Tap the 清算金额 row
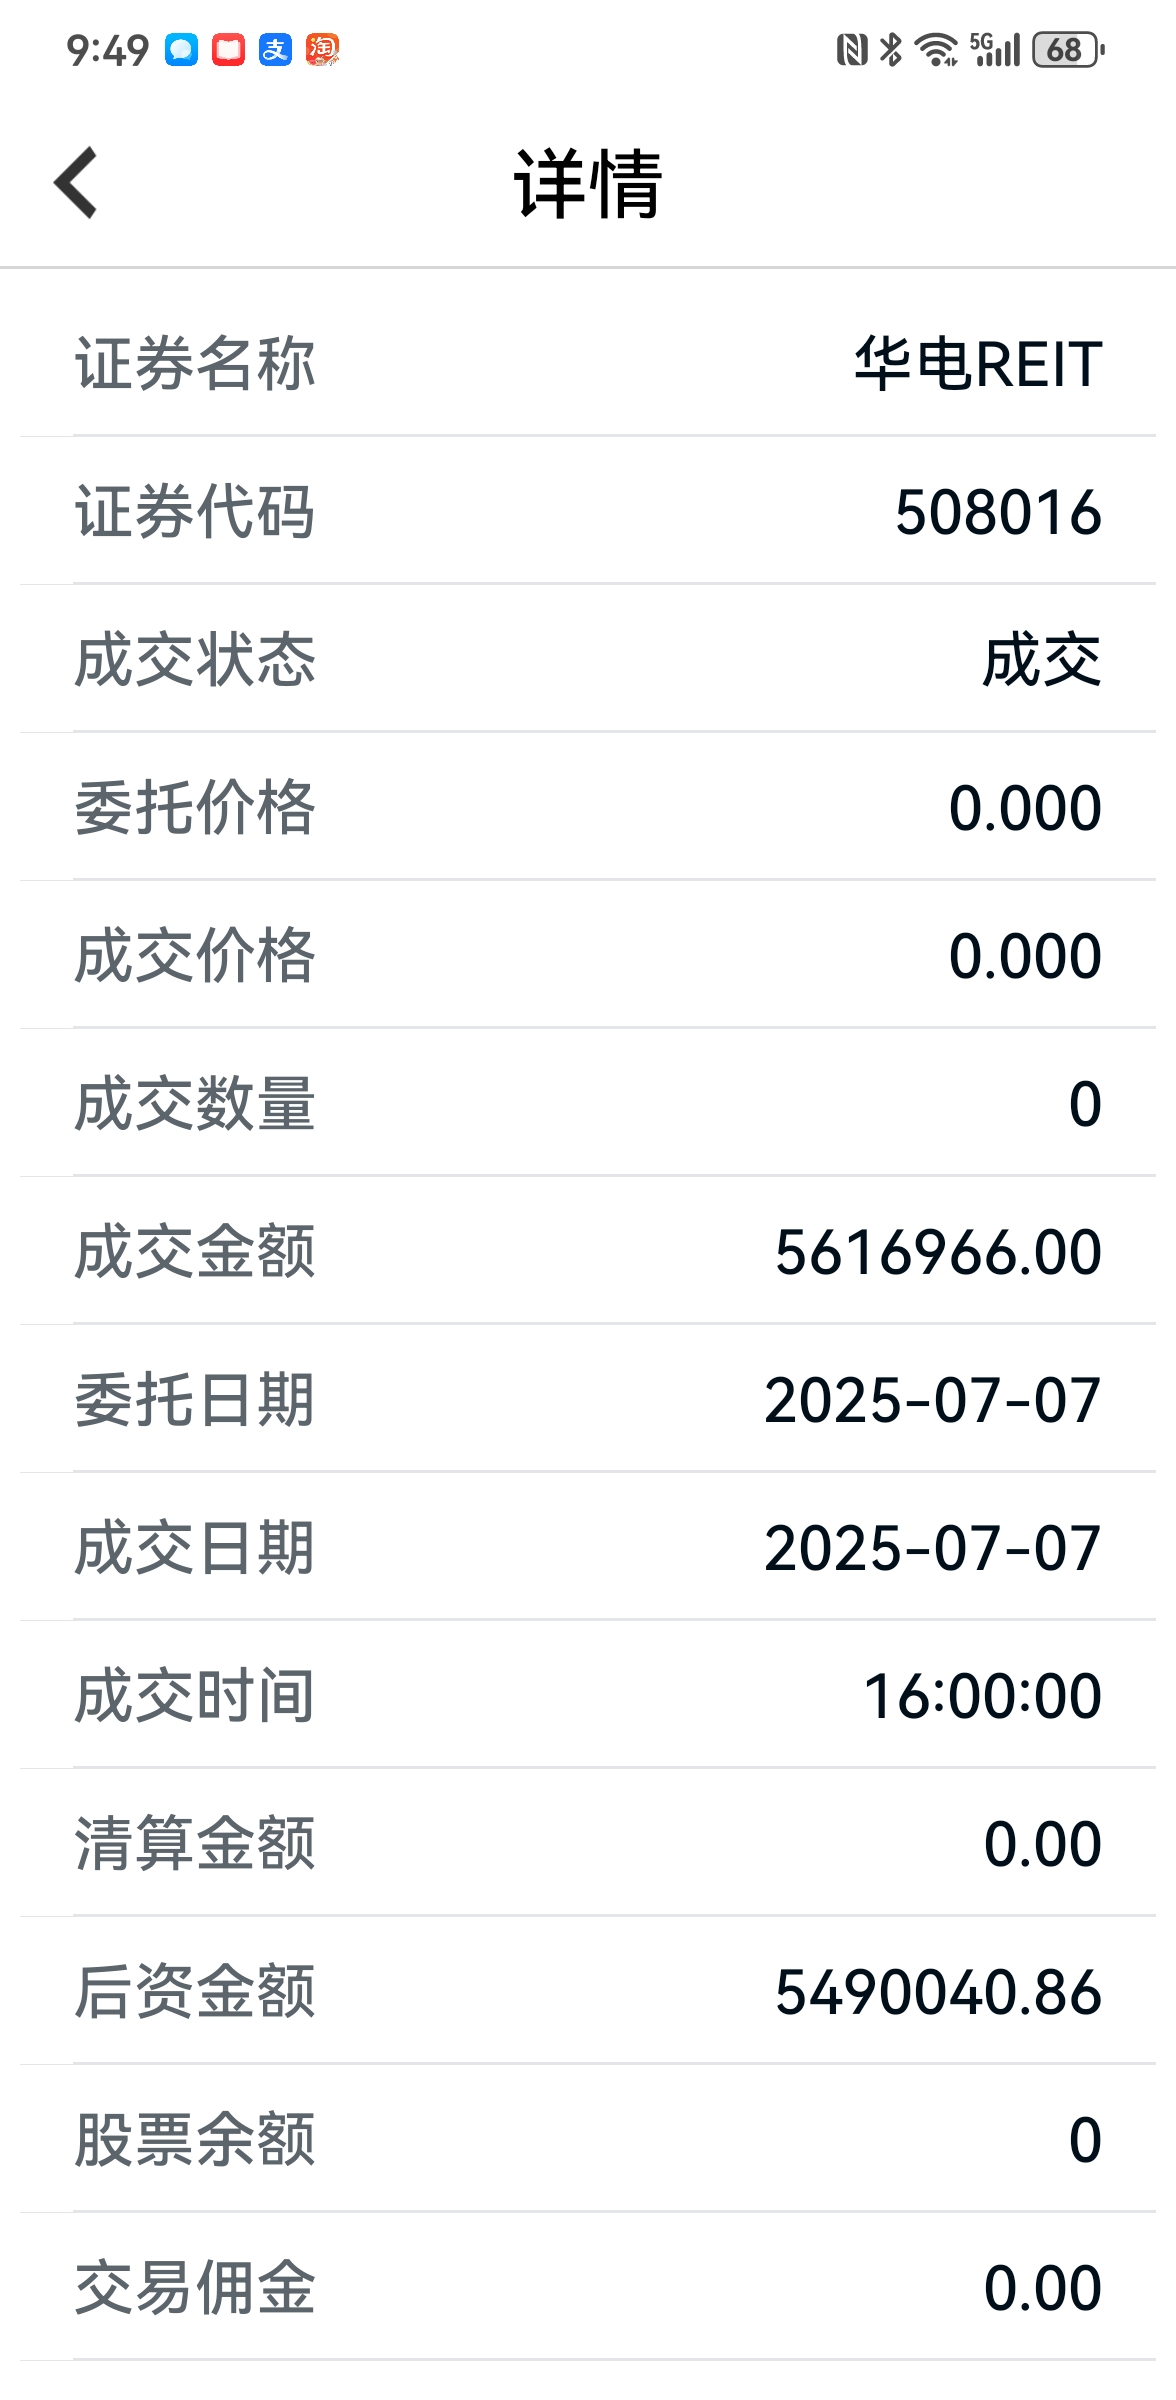This screenshot has width=1176, height=2400. point(588,1843)
